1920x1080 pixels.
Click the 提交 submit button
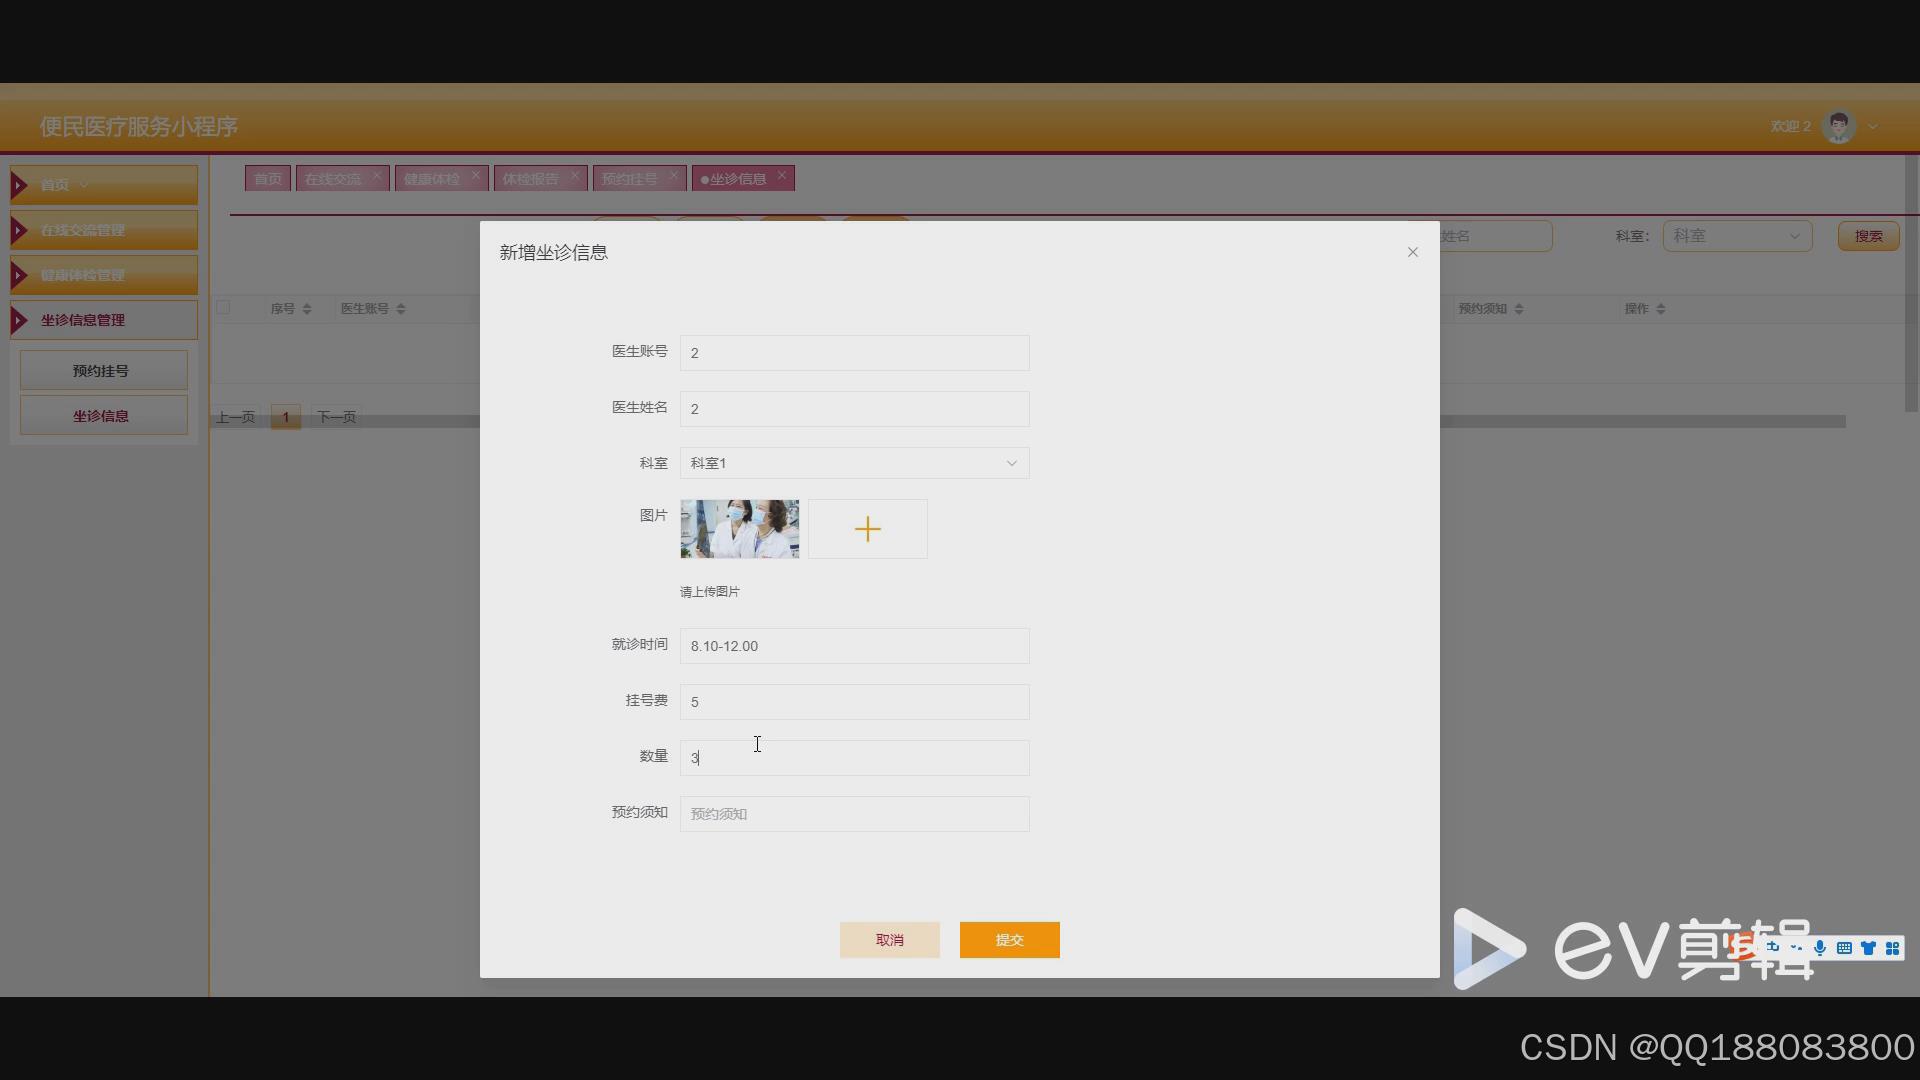coord(1009,940)
